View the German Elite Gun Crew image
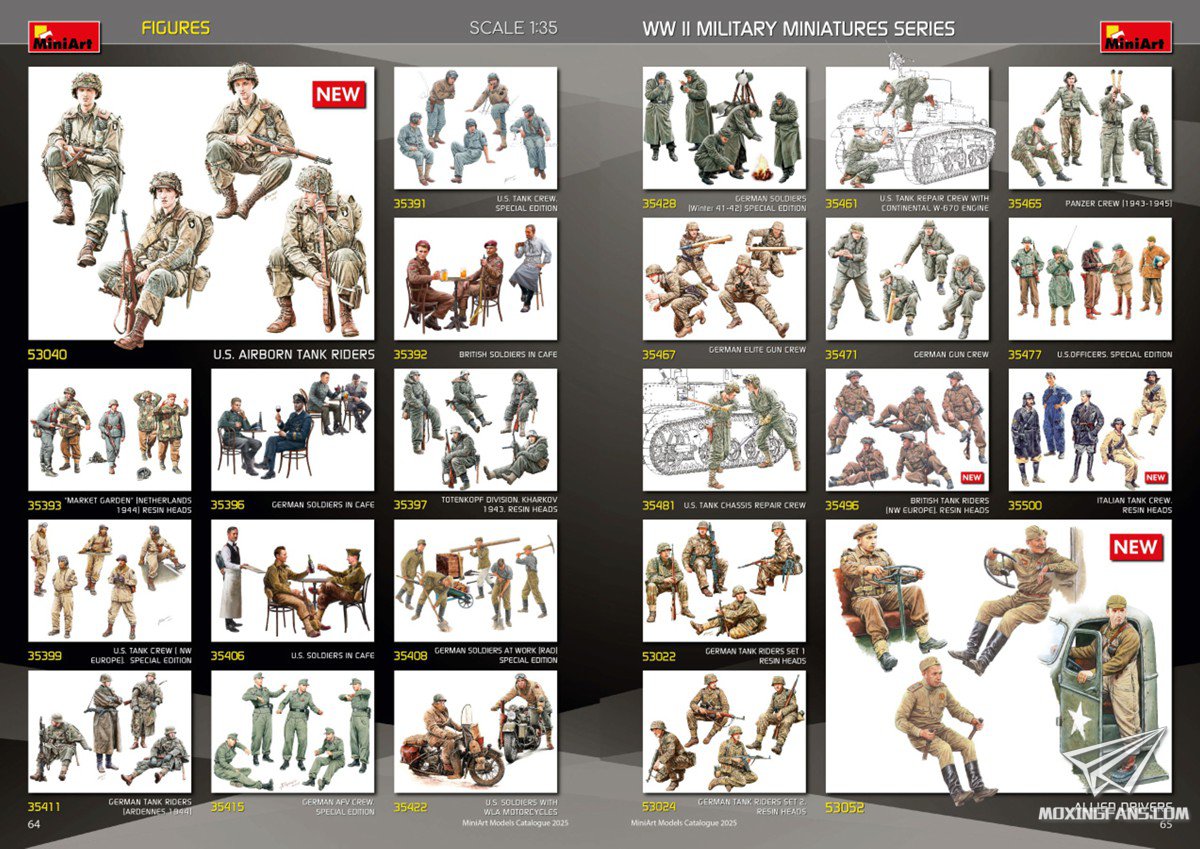This screenshot has width=1200, height=849. pos(724,279)
